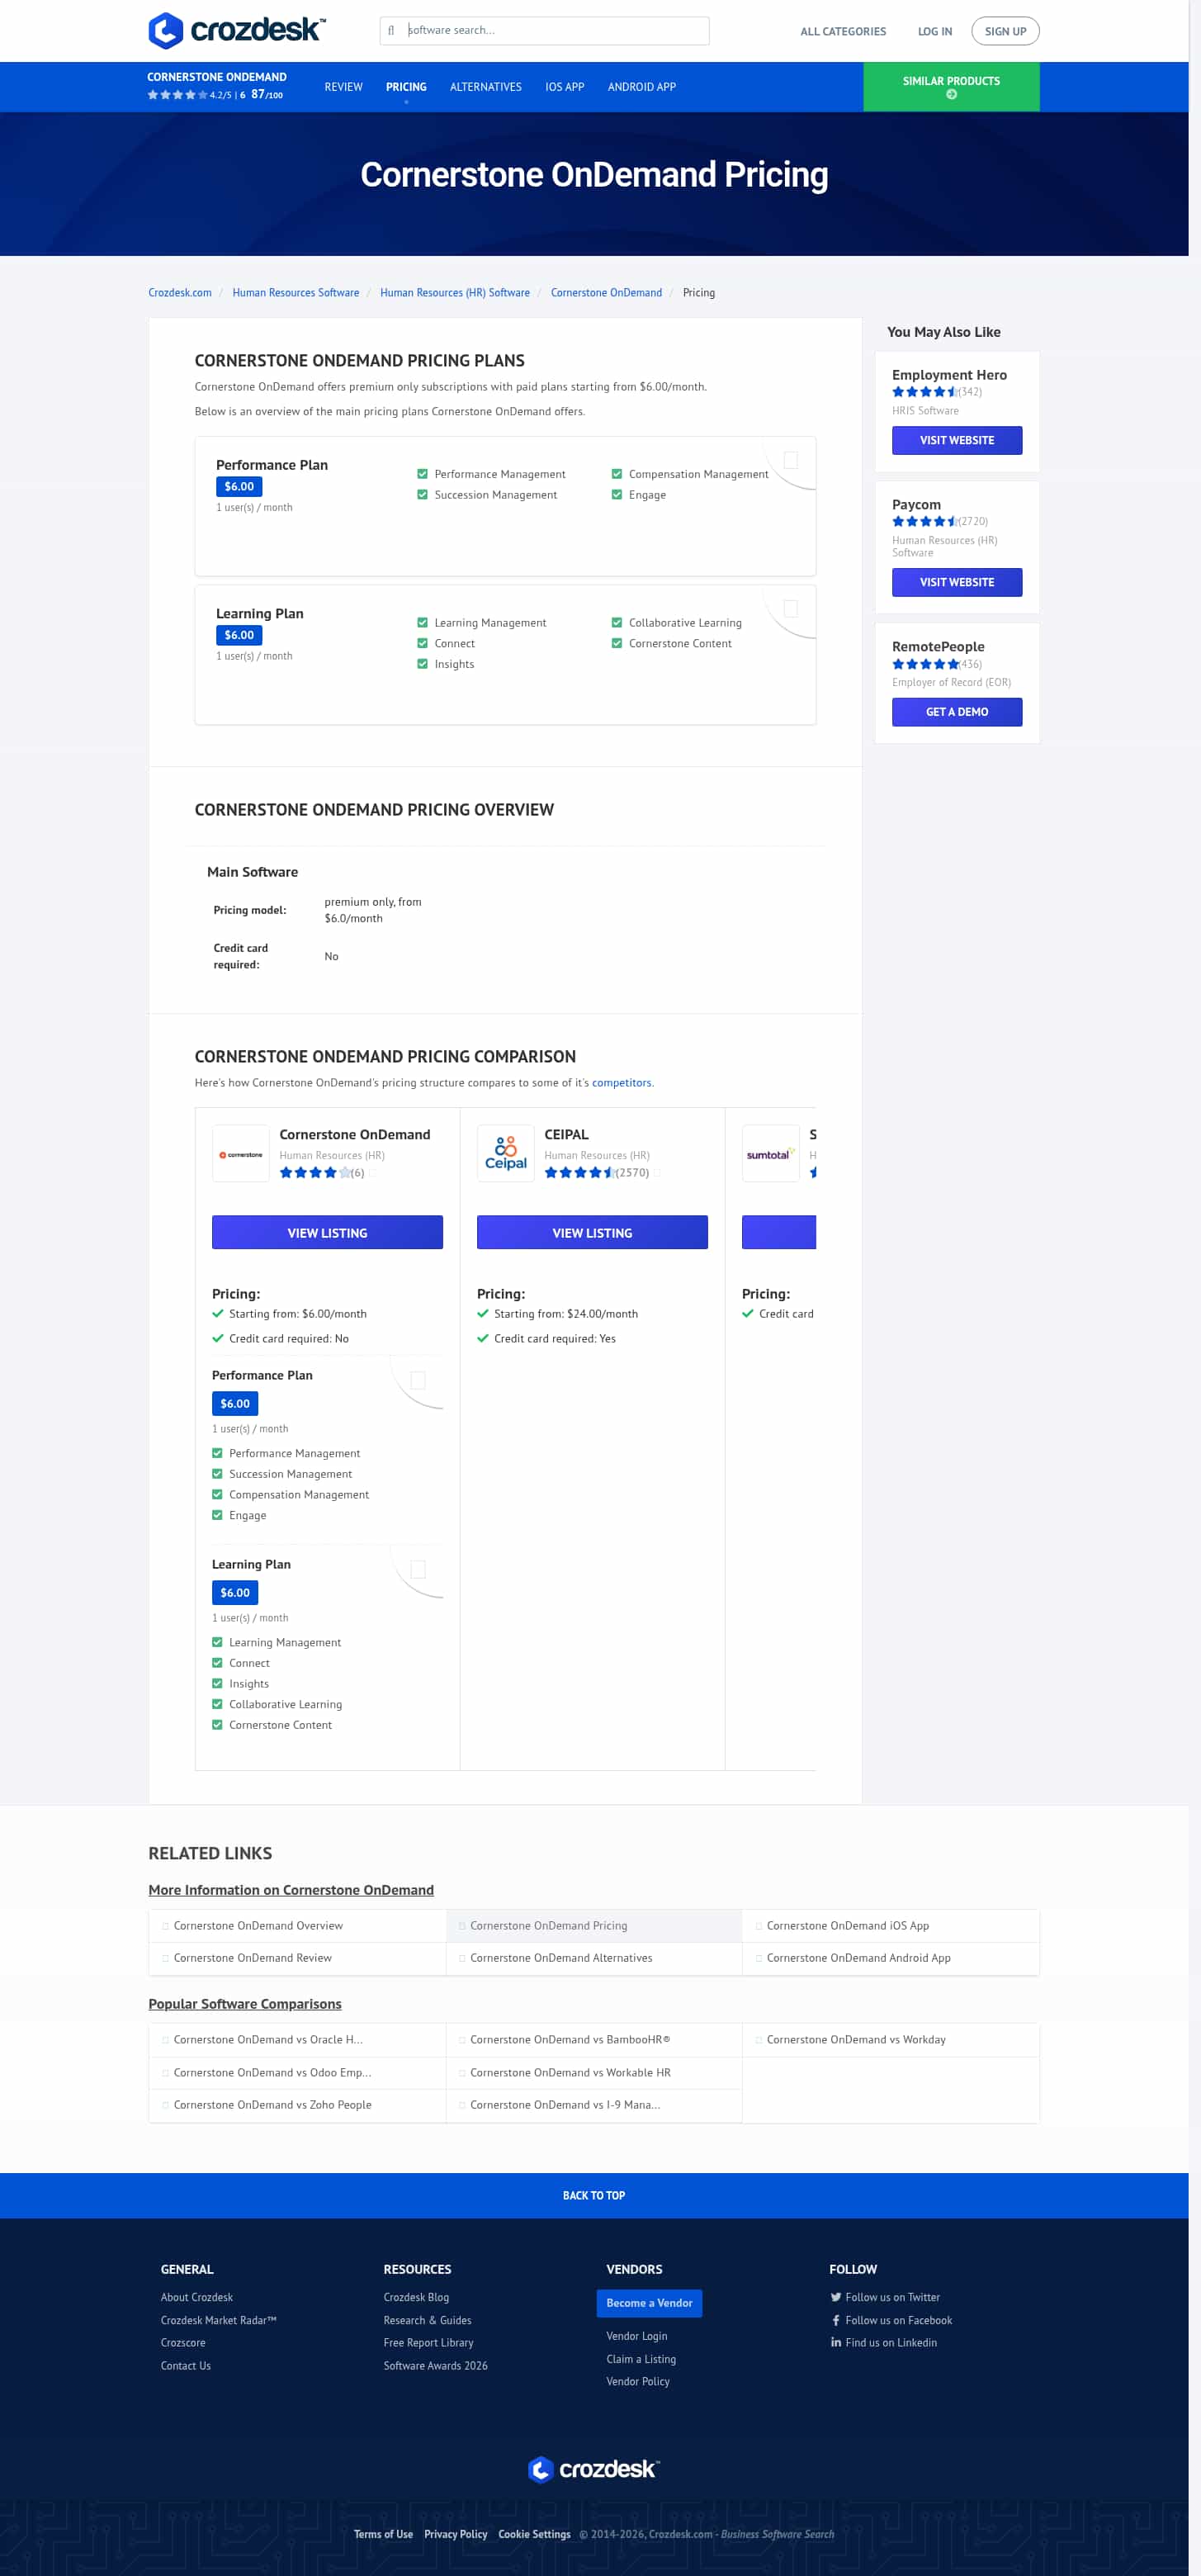The image size is (1201, 2576).
Task: Open the Cornerstone OnDemand breadcrumb link
Action: pos(606,293)
